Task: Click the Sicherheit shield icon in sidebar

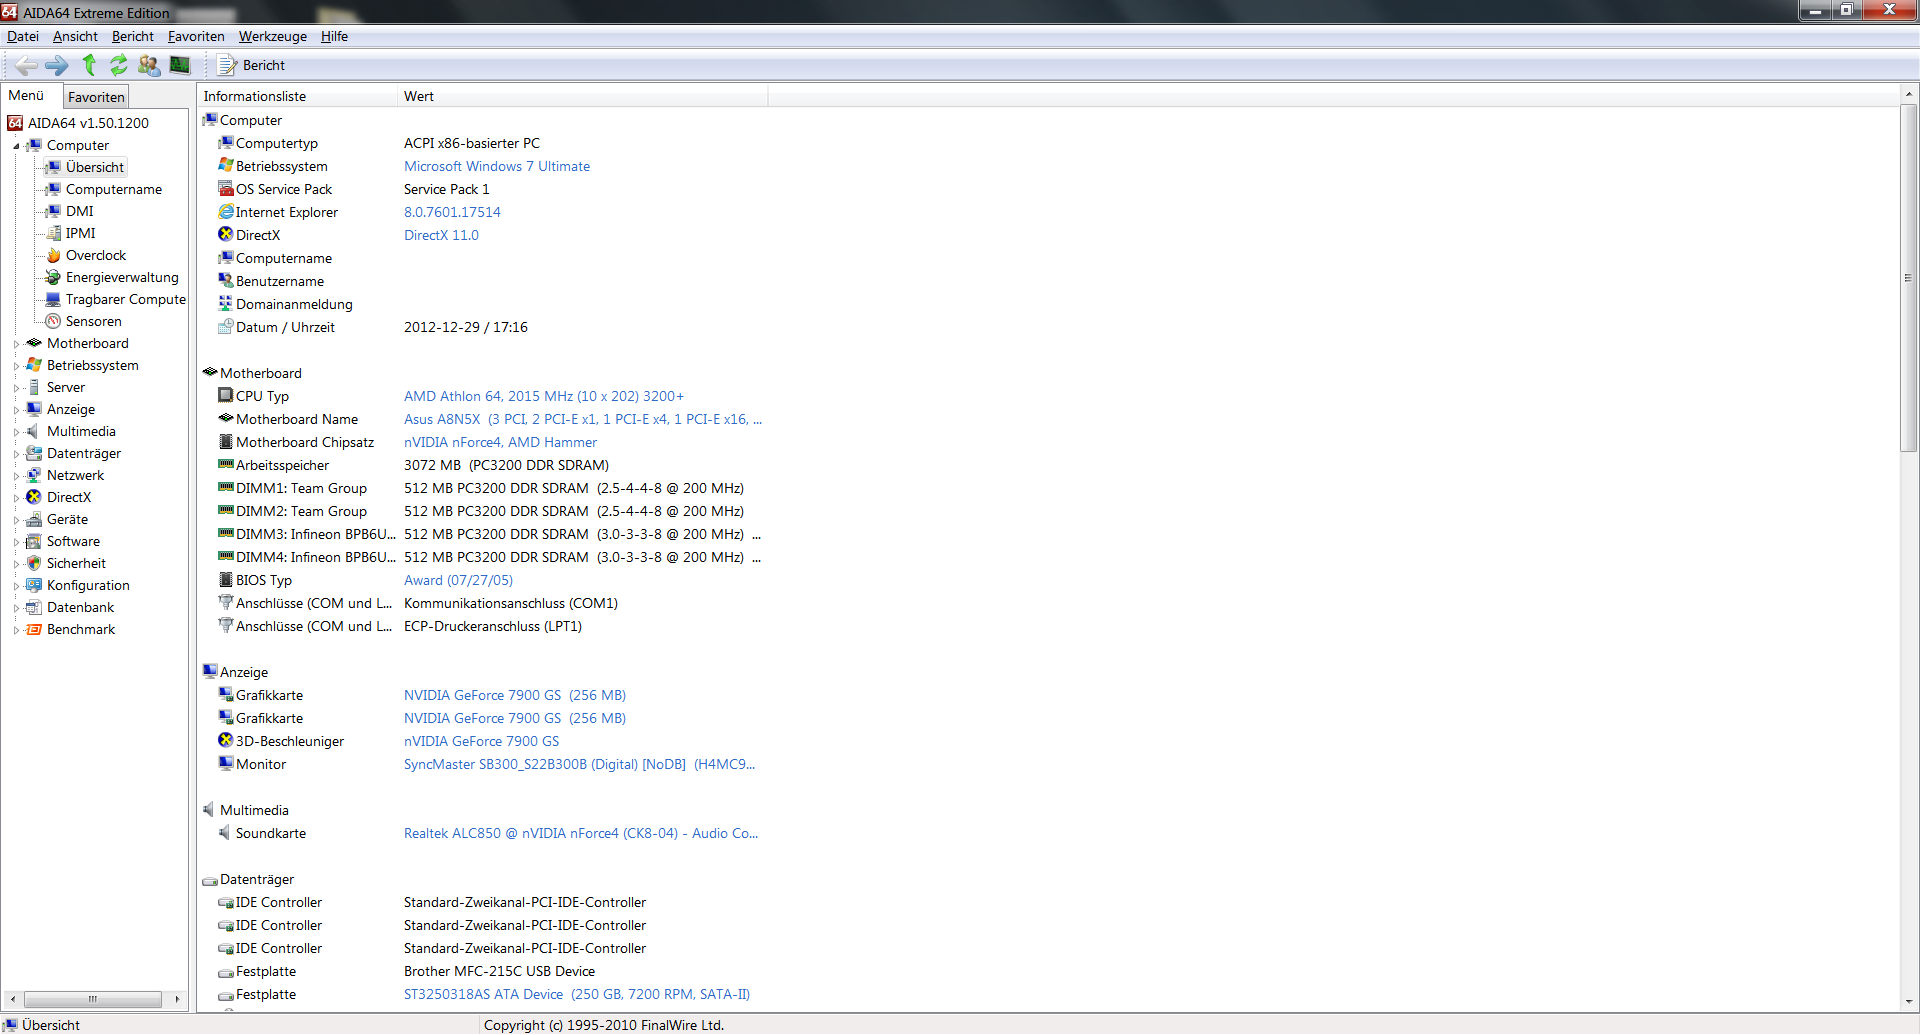Action: (34, 563)
